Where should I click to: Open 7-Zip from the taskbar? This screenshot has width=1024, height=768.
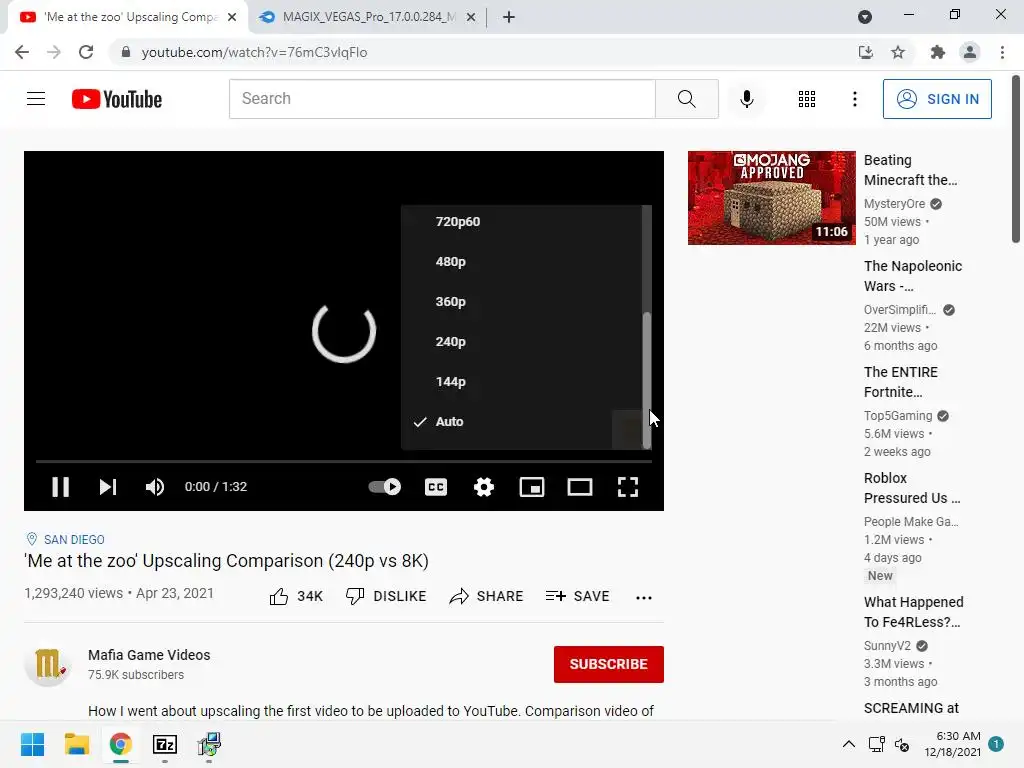(x=165, y=744)
